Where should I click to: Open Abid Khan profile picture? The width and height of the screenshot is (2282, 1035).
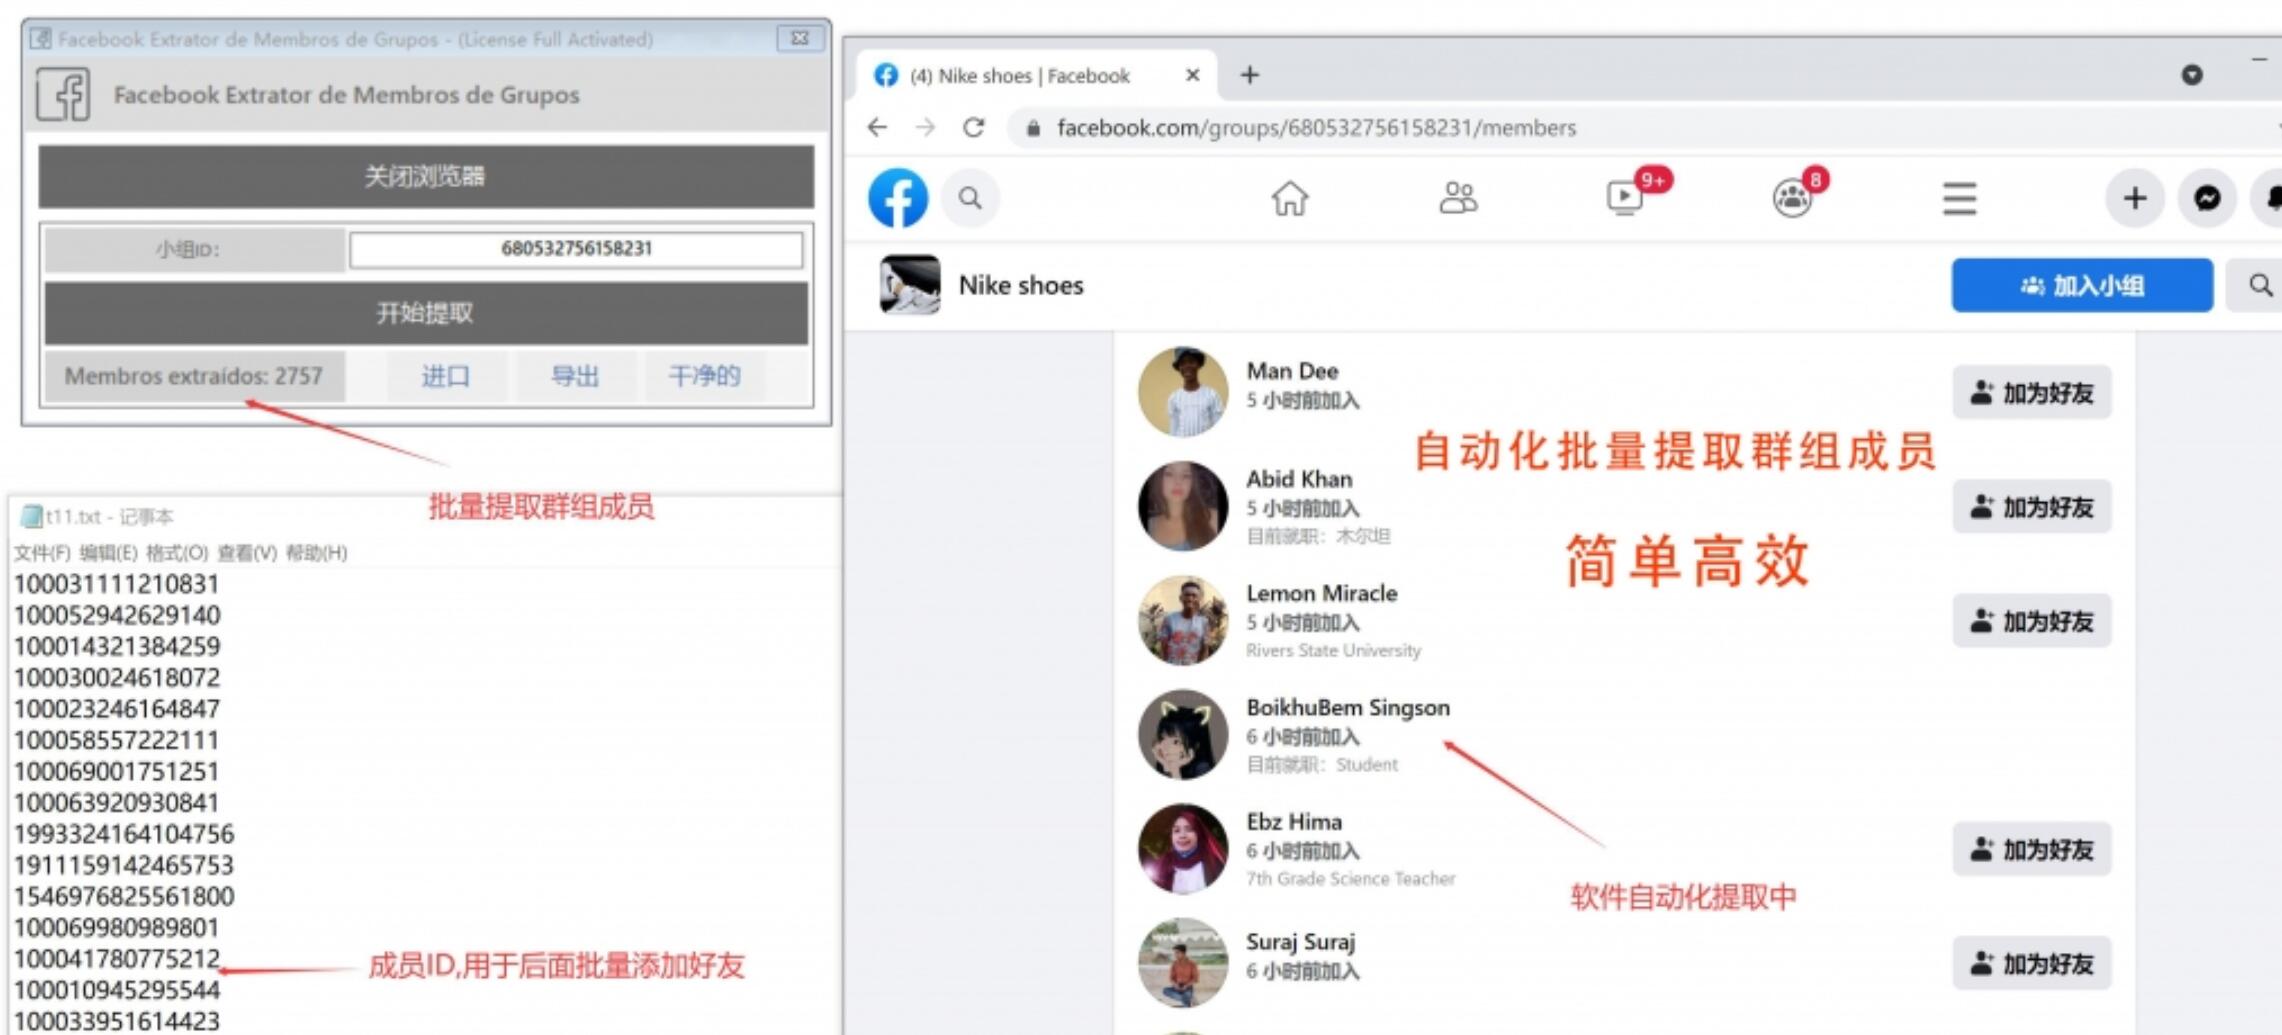1183,506
